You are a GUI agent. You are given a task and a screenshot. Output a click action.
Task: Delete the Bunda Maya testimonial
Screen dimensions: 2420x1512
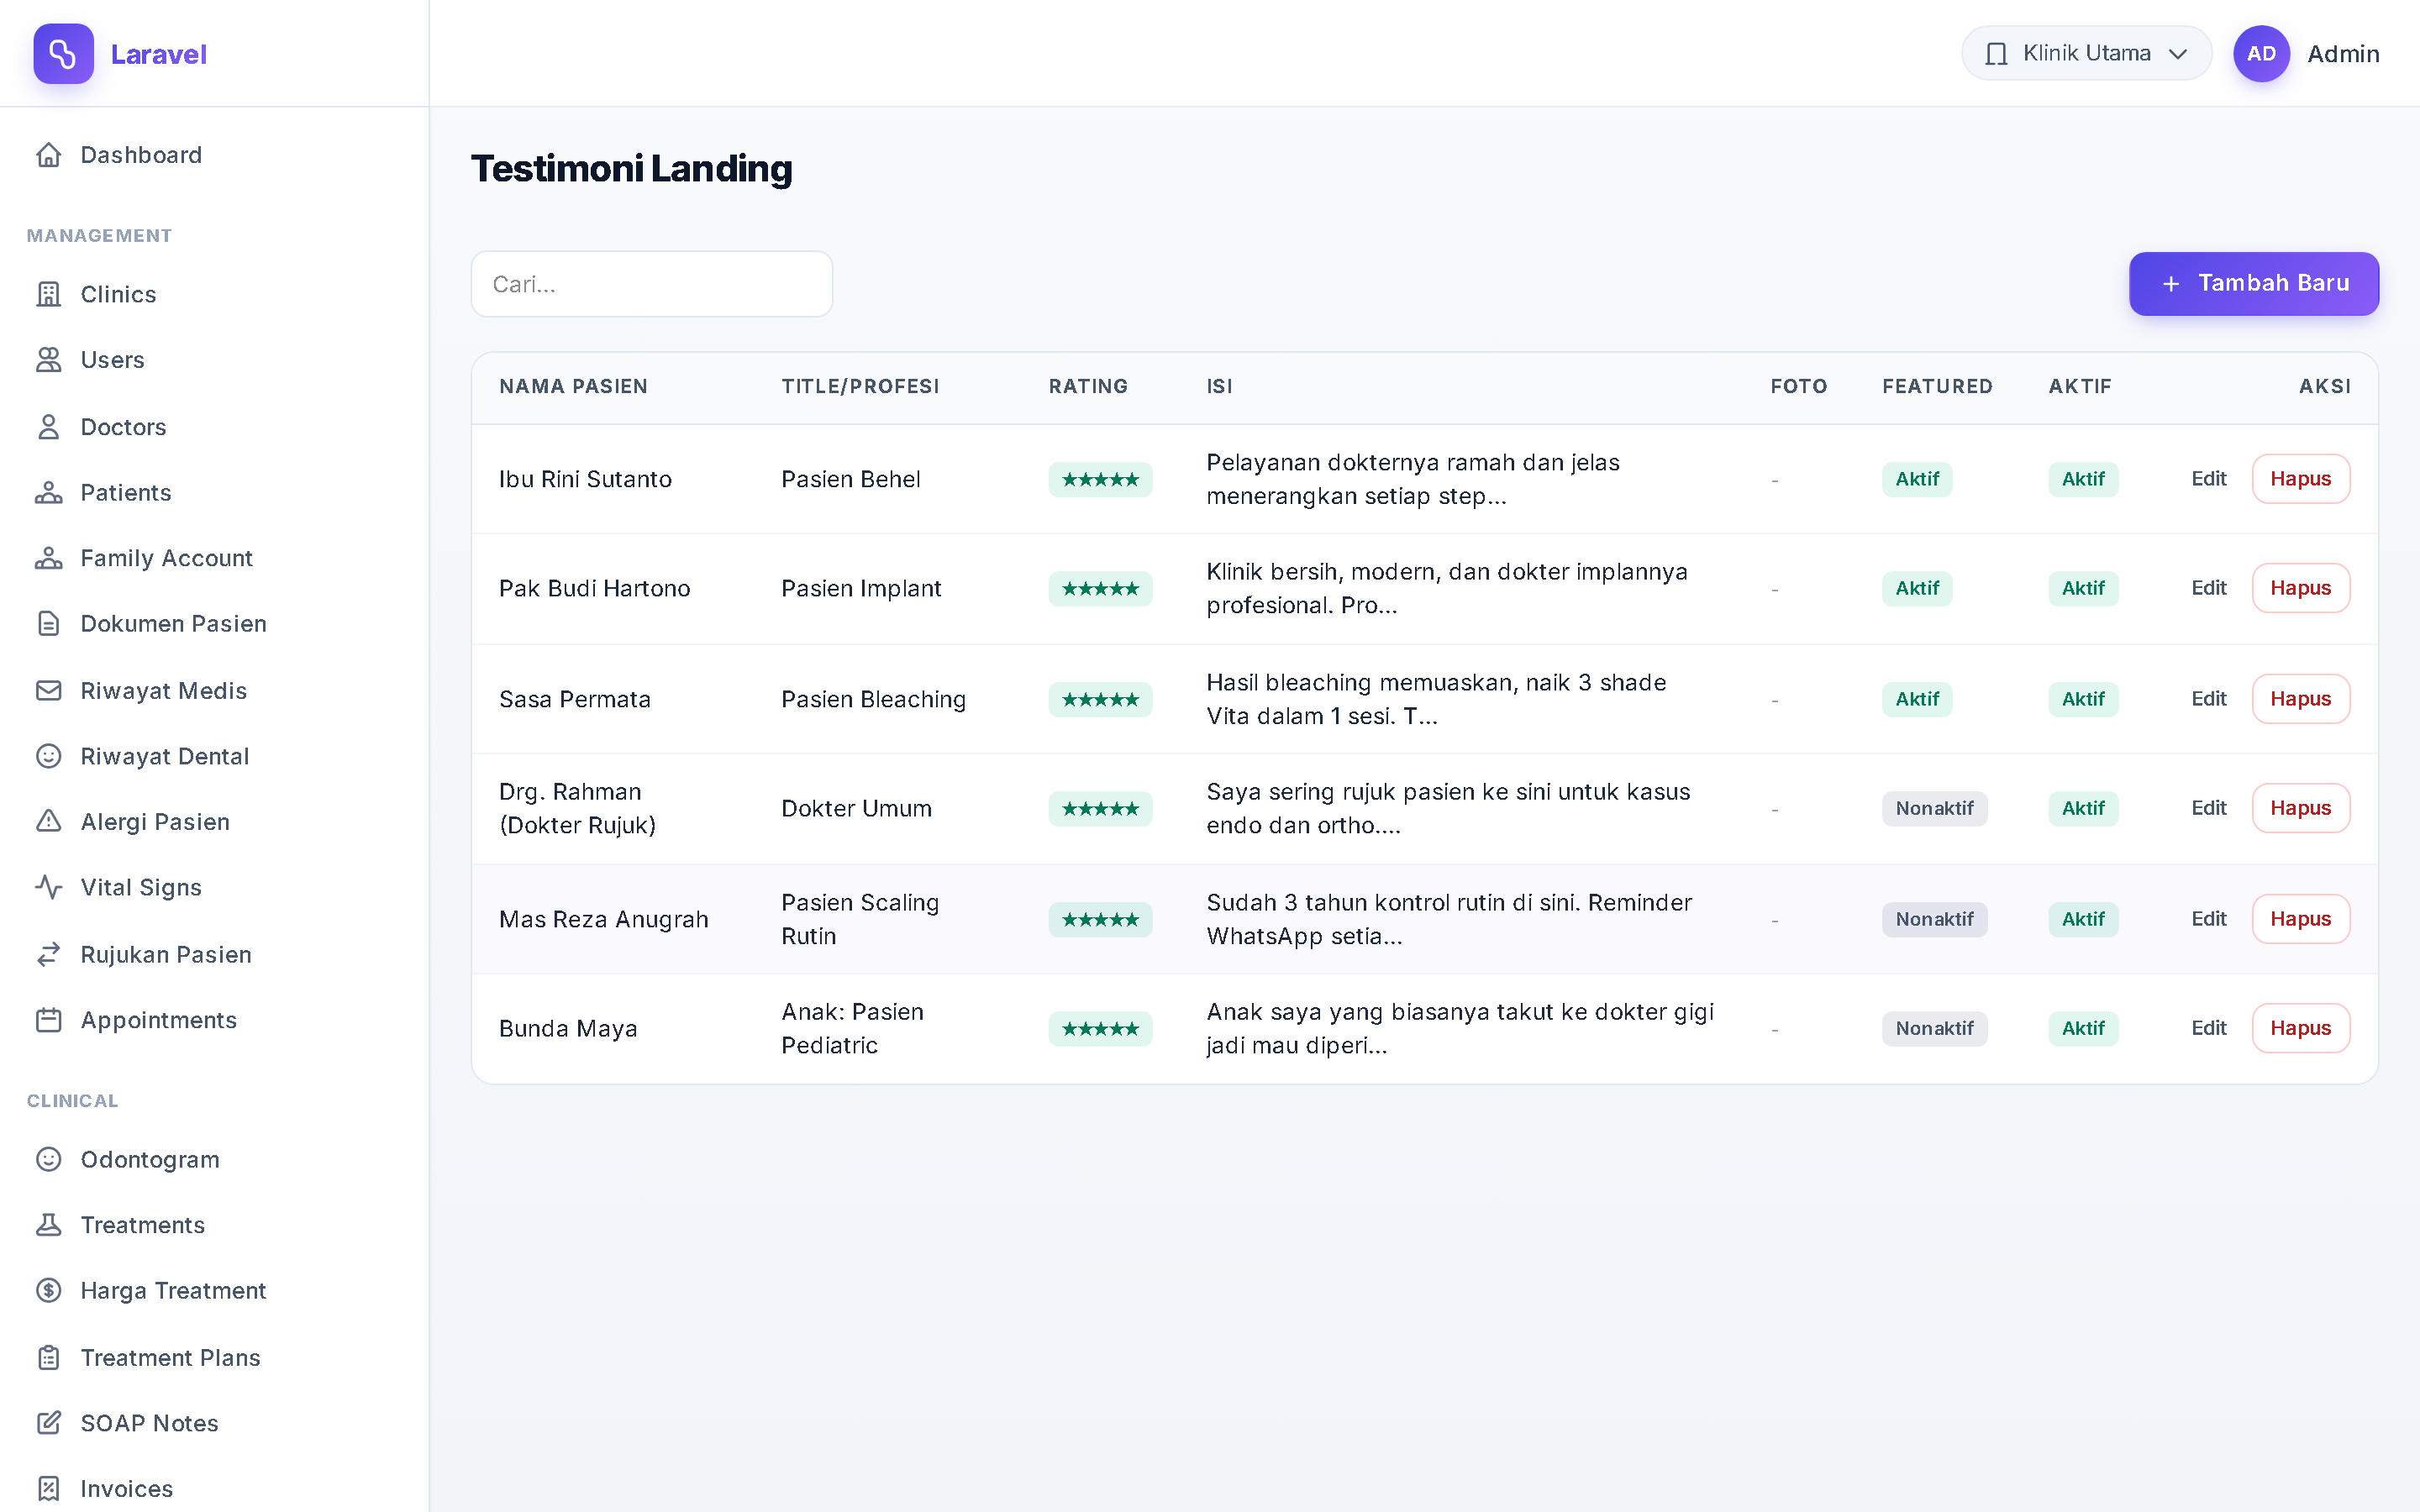[x=2300, y=1028]
